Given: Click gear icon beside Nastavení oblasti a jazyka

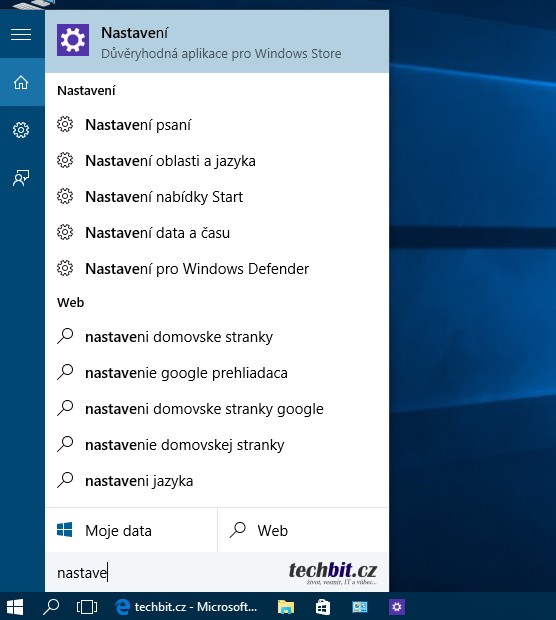Looking at the screenshot, I should click(x=65, y=161).
